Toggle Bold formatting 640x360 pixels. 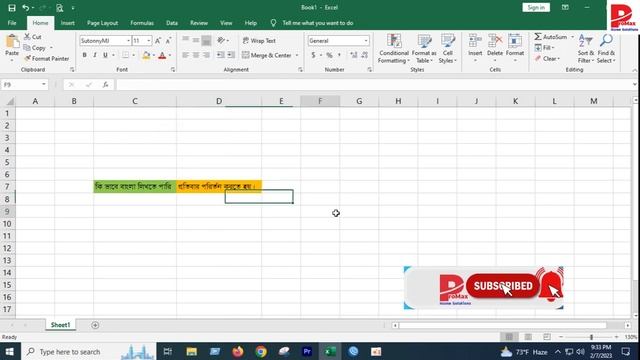pyautogui.click(x=84, y=55)
